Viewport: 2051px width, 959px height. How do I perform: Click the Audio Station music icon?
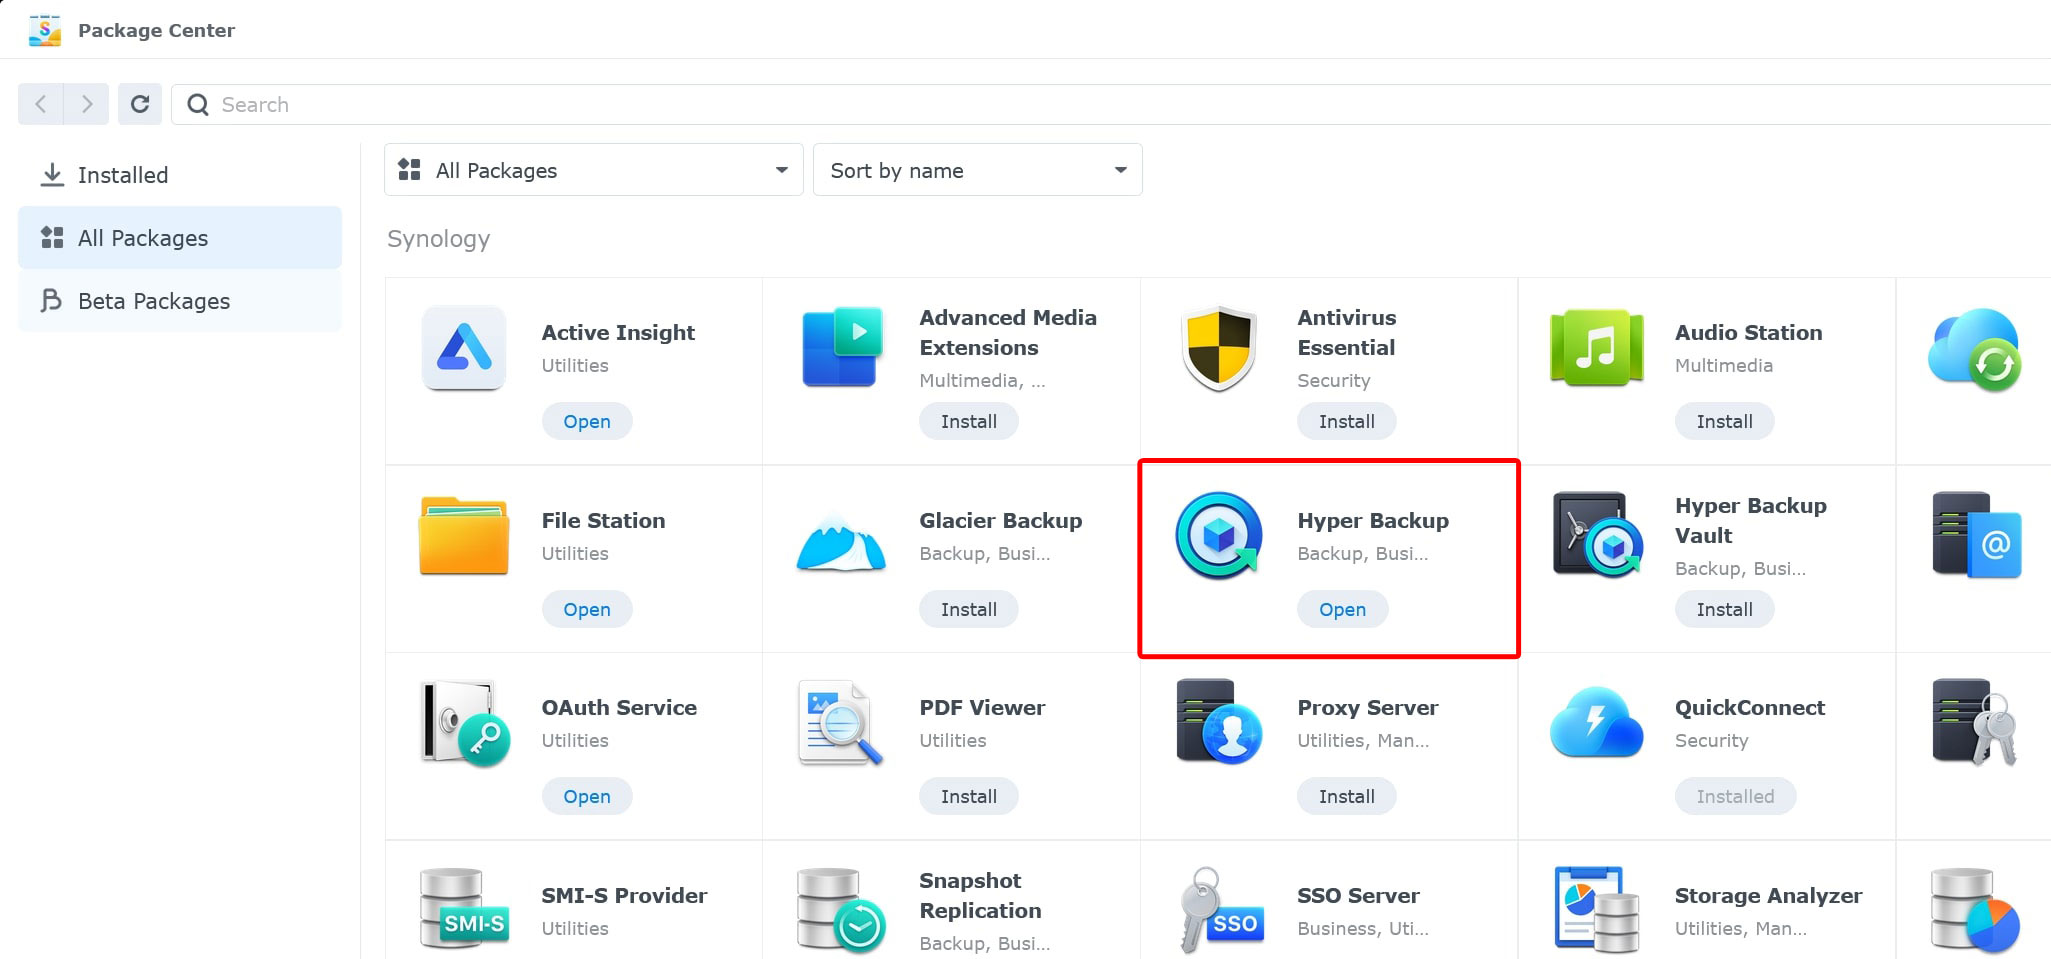[1597, 348]
